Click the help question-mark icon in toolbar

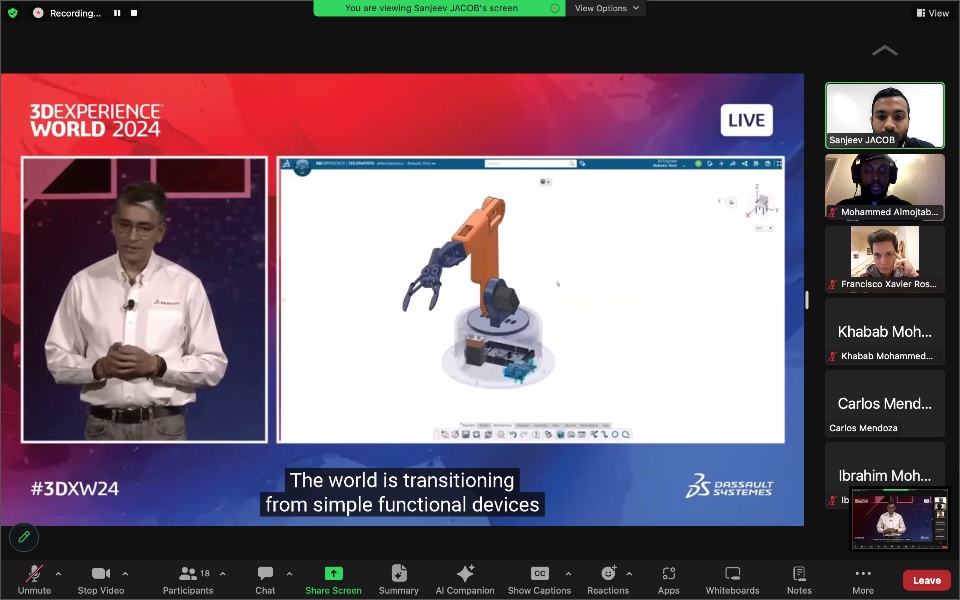point(536,435)
